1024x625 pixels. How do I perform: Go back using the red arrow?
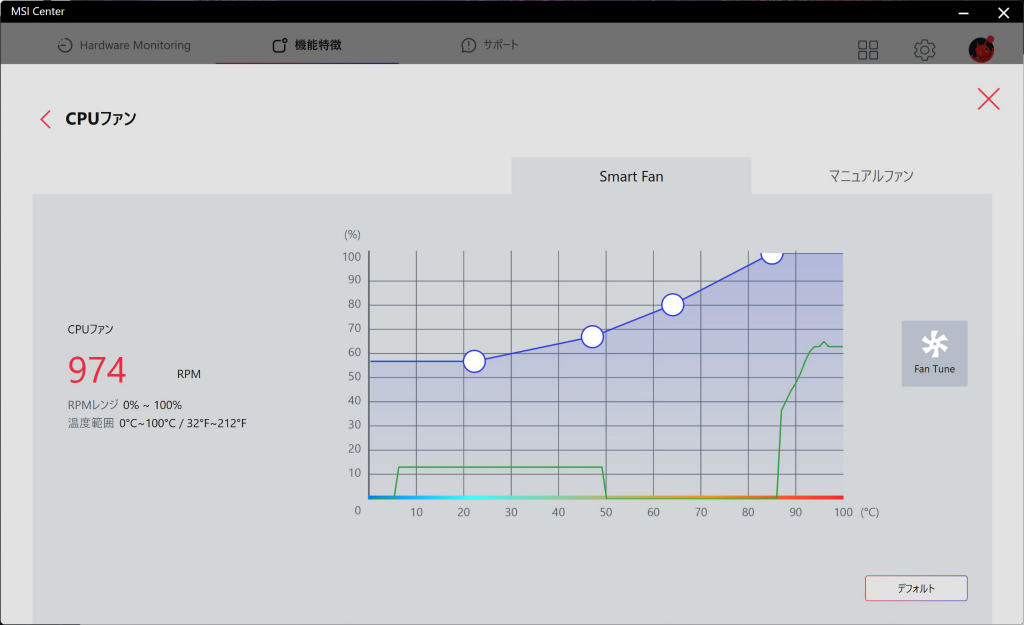coord(45,120)
